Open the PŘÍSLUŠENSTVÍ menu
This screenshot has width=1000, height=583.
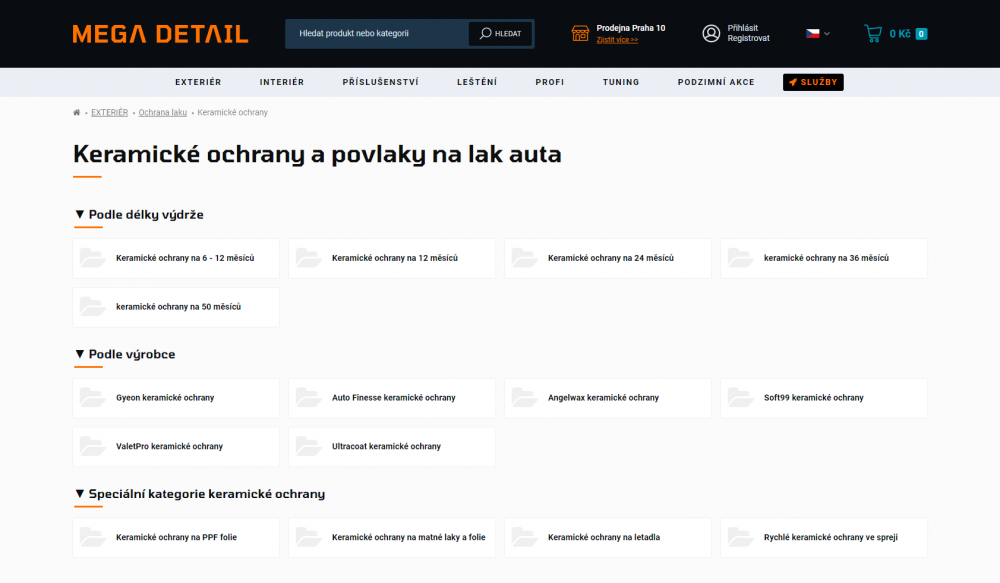[381, 82]
